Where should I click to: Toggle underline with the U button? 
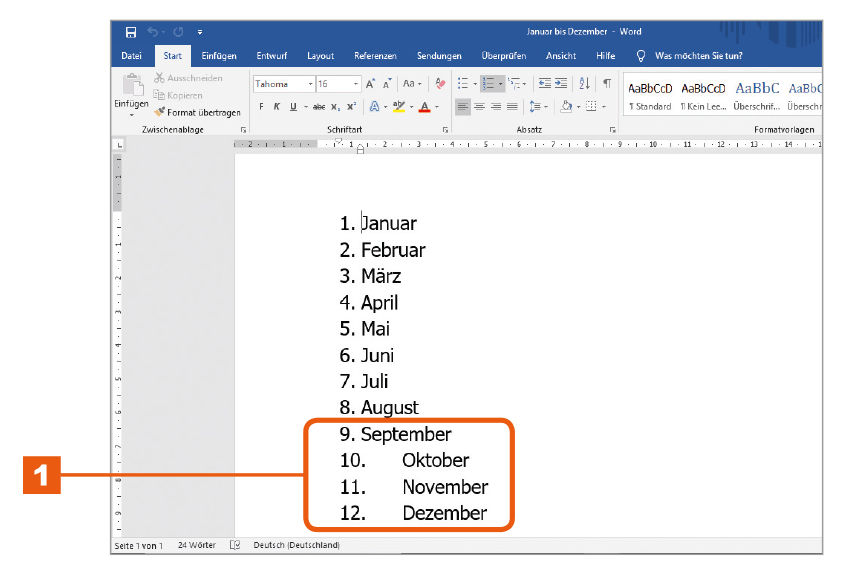293,107
